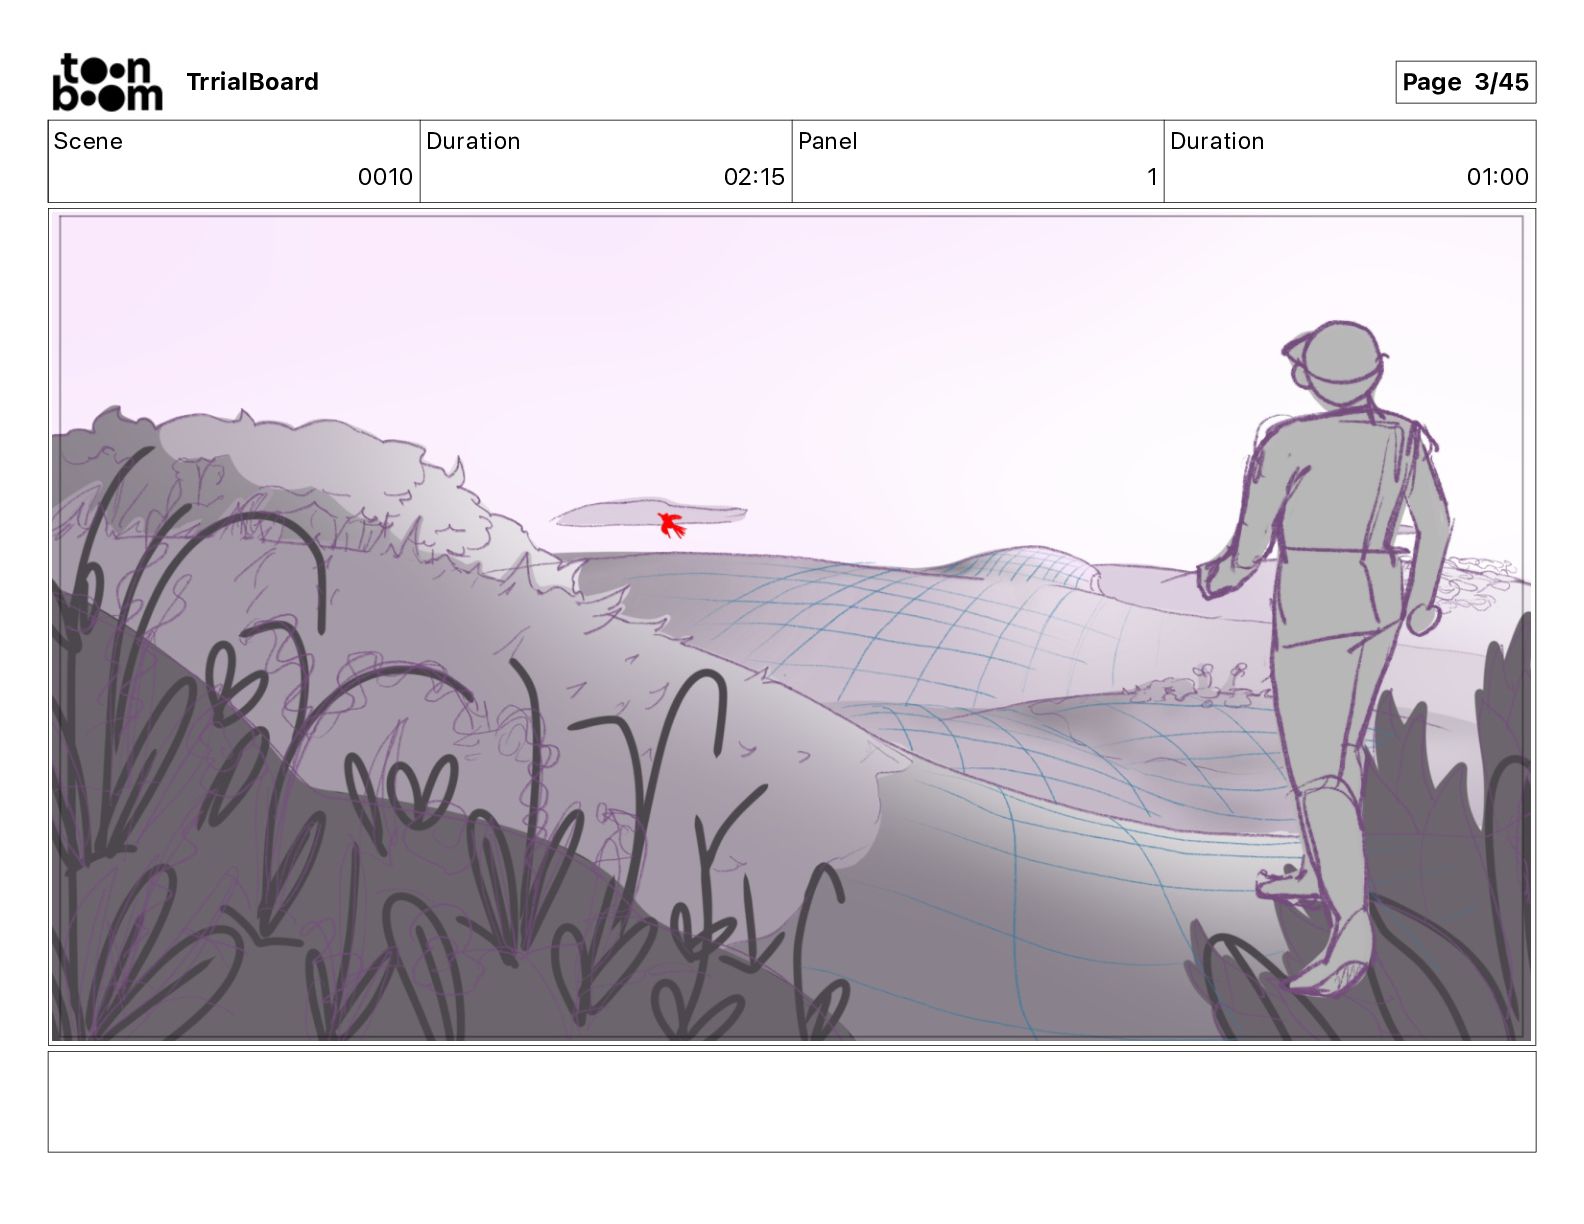Click the Toon Boom logo
The height and width of the screenshot is (1224, 1584).
(107, 82)
